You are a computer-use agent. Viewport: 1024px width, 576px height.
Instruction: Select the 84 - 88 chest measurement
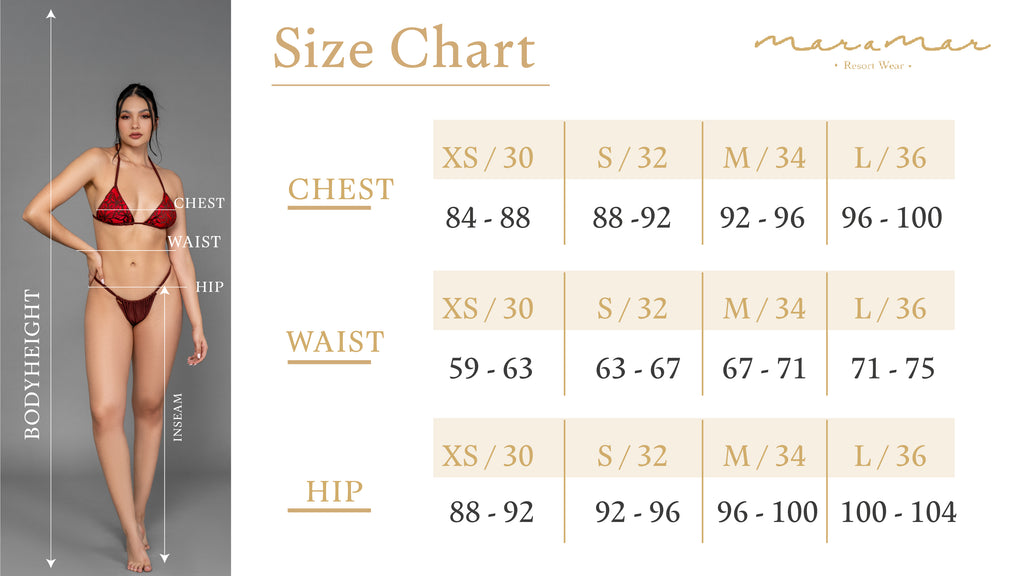click(488, 217)
